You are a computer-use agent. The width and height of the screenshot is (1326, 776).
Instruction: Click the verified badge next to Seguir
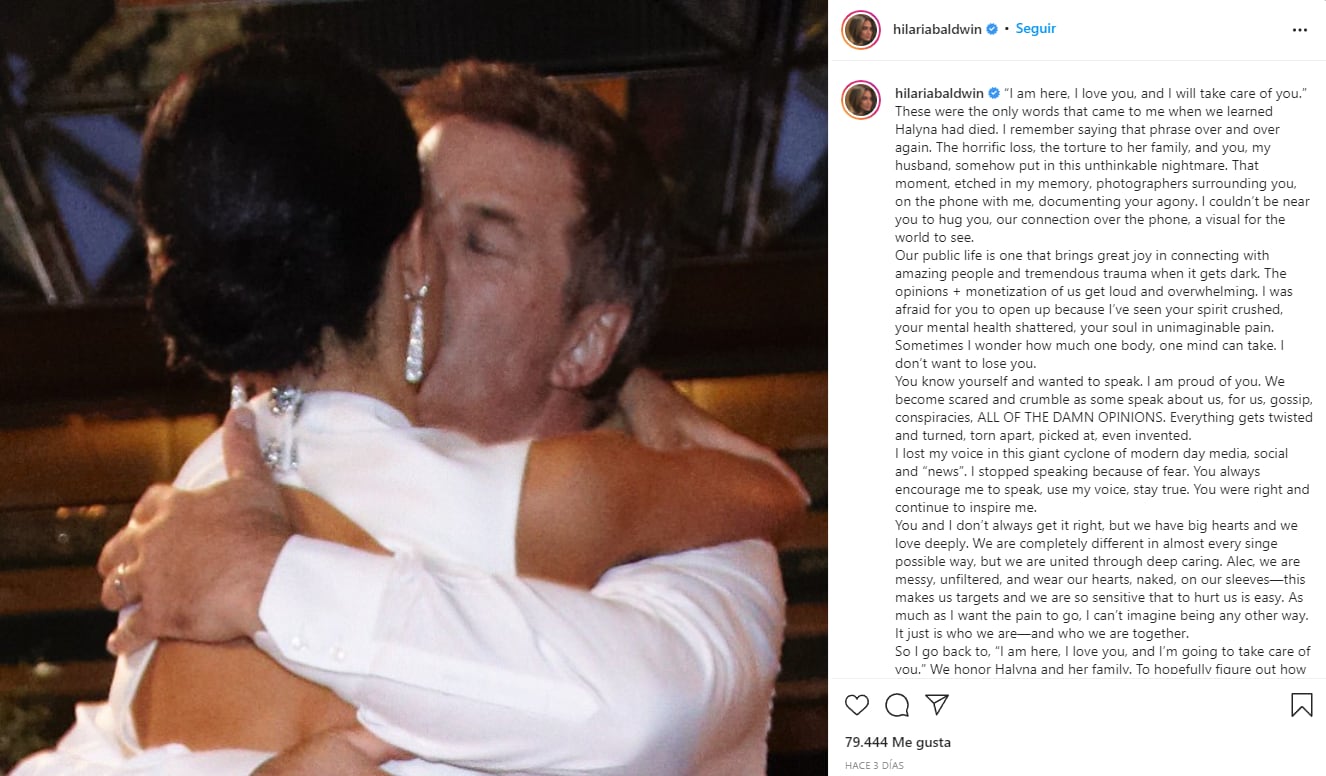(992, 29)
